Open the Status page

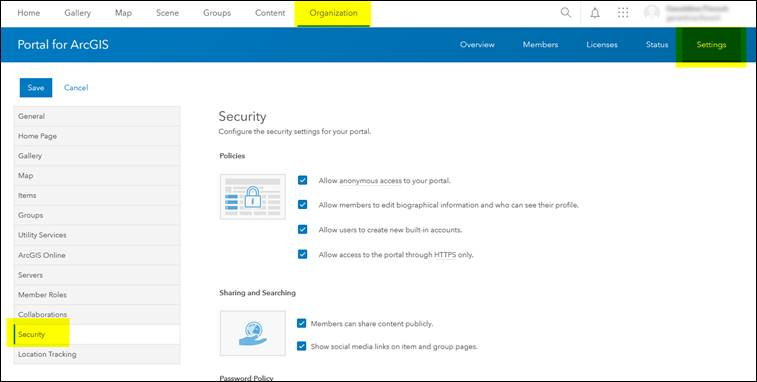657,44
